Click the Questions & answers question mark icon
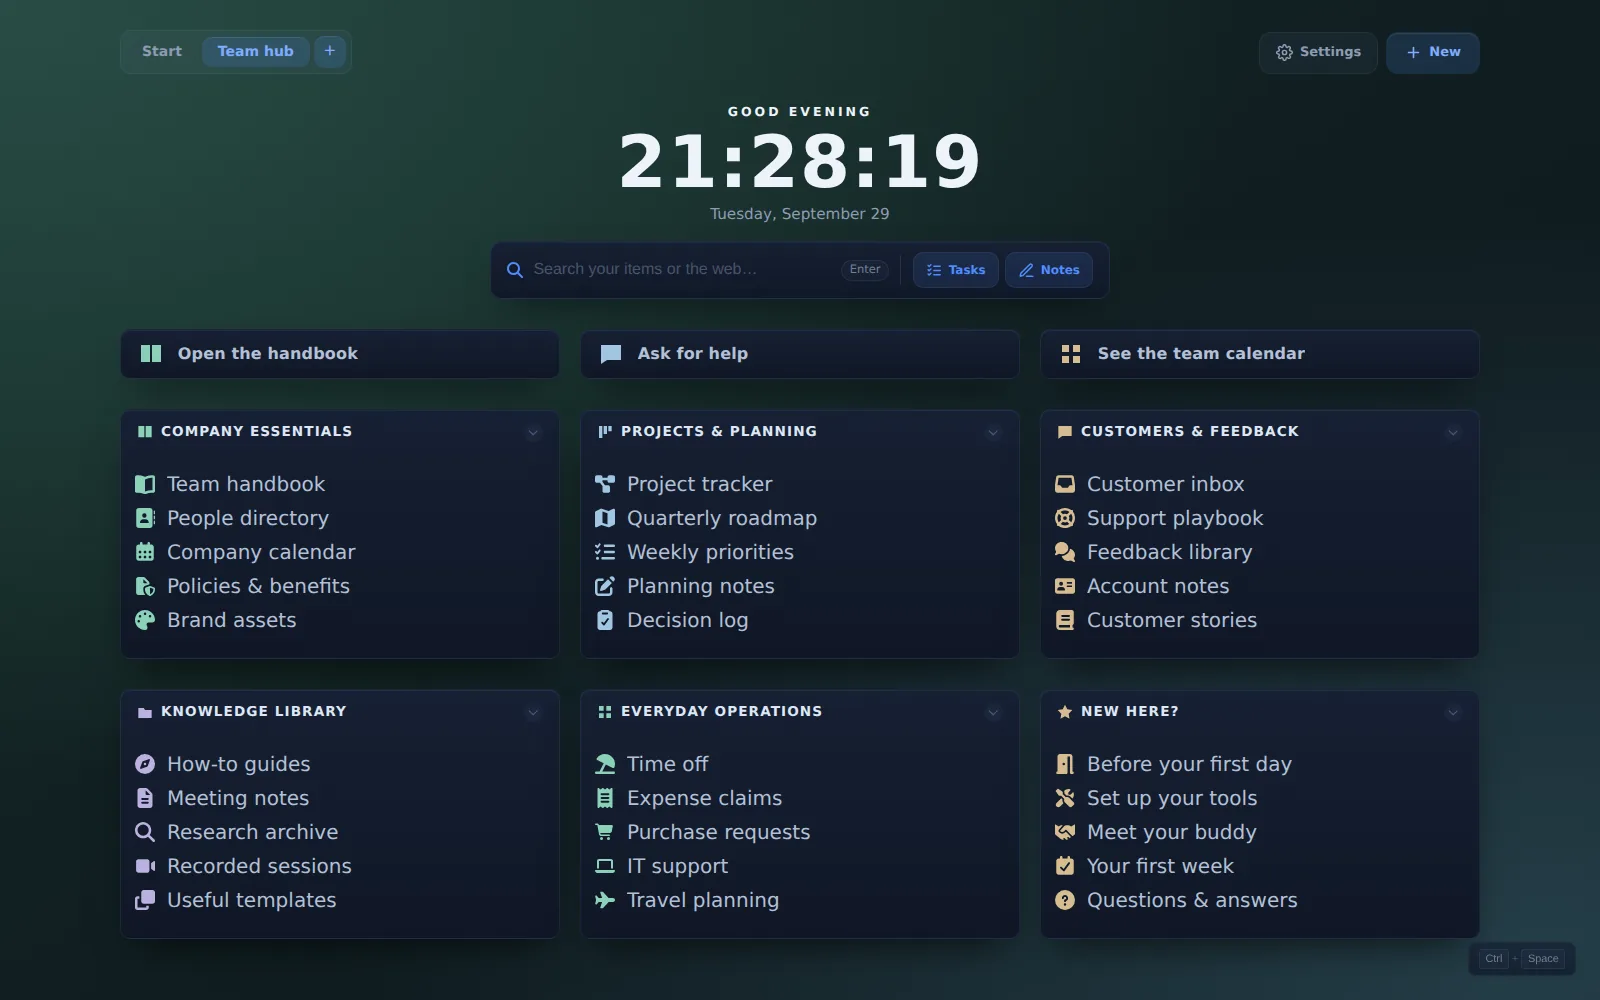1600x1000 pixels. point(1065,900)
